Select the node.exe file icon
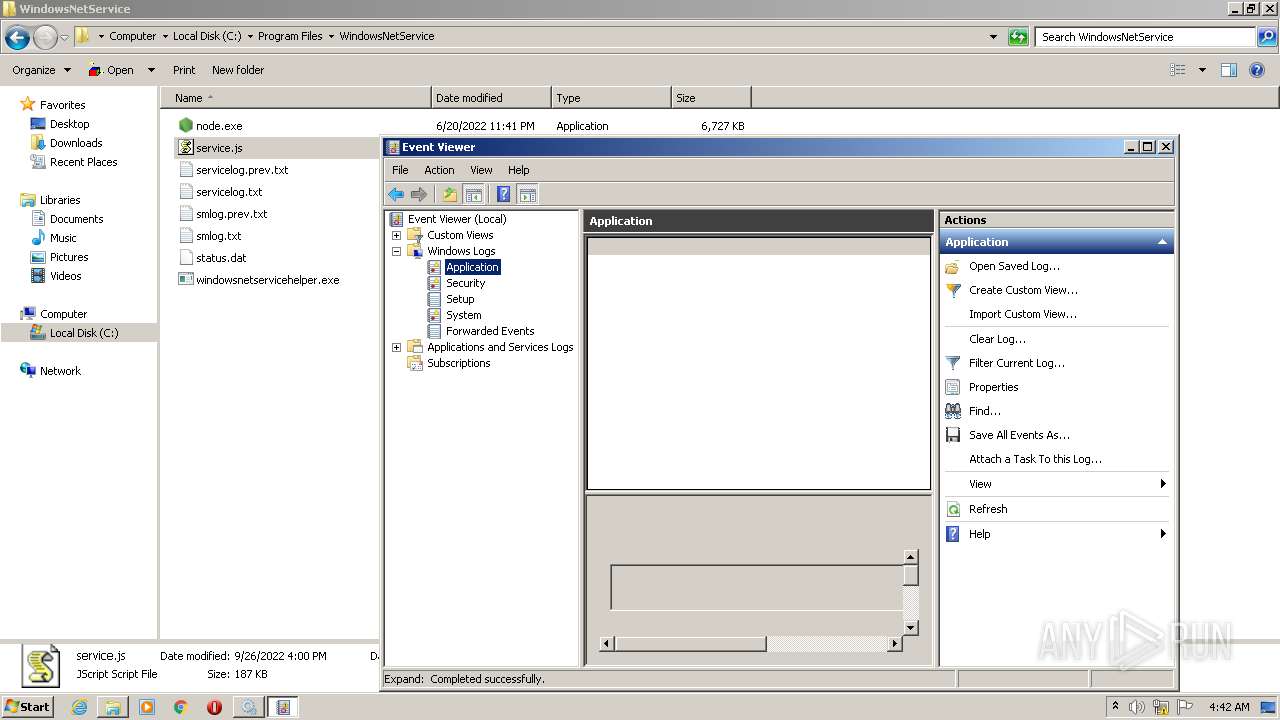This screenshot has width=1280, height=720. pos(185,125)
